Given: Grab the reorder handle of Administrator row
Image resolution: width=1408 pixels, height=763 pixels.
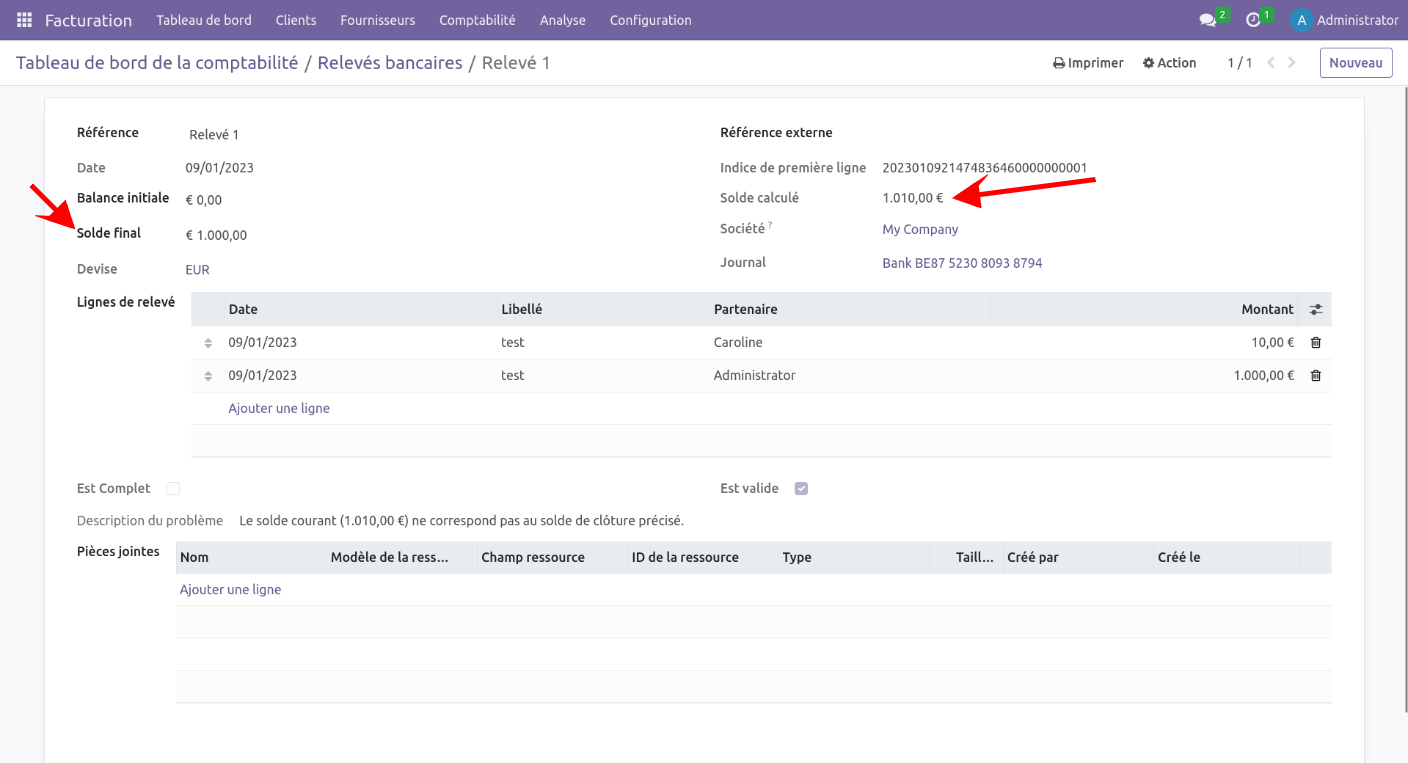Looking at the screenshot, I should tap(208, 376).
